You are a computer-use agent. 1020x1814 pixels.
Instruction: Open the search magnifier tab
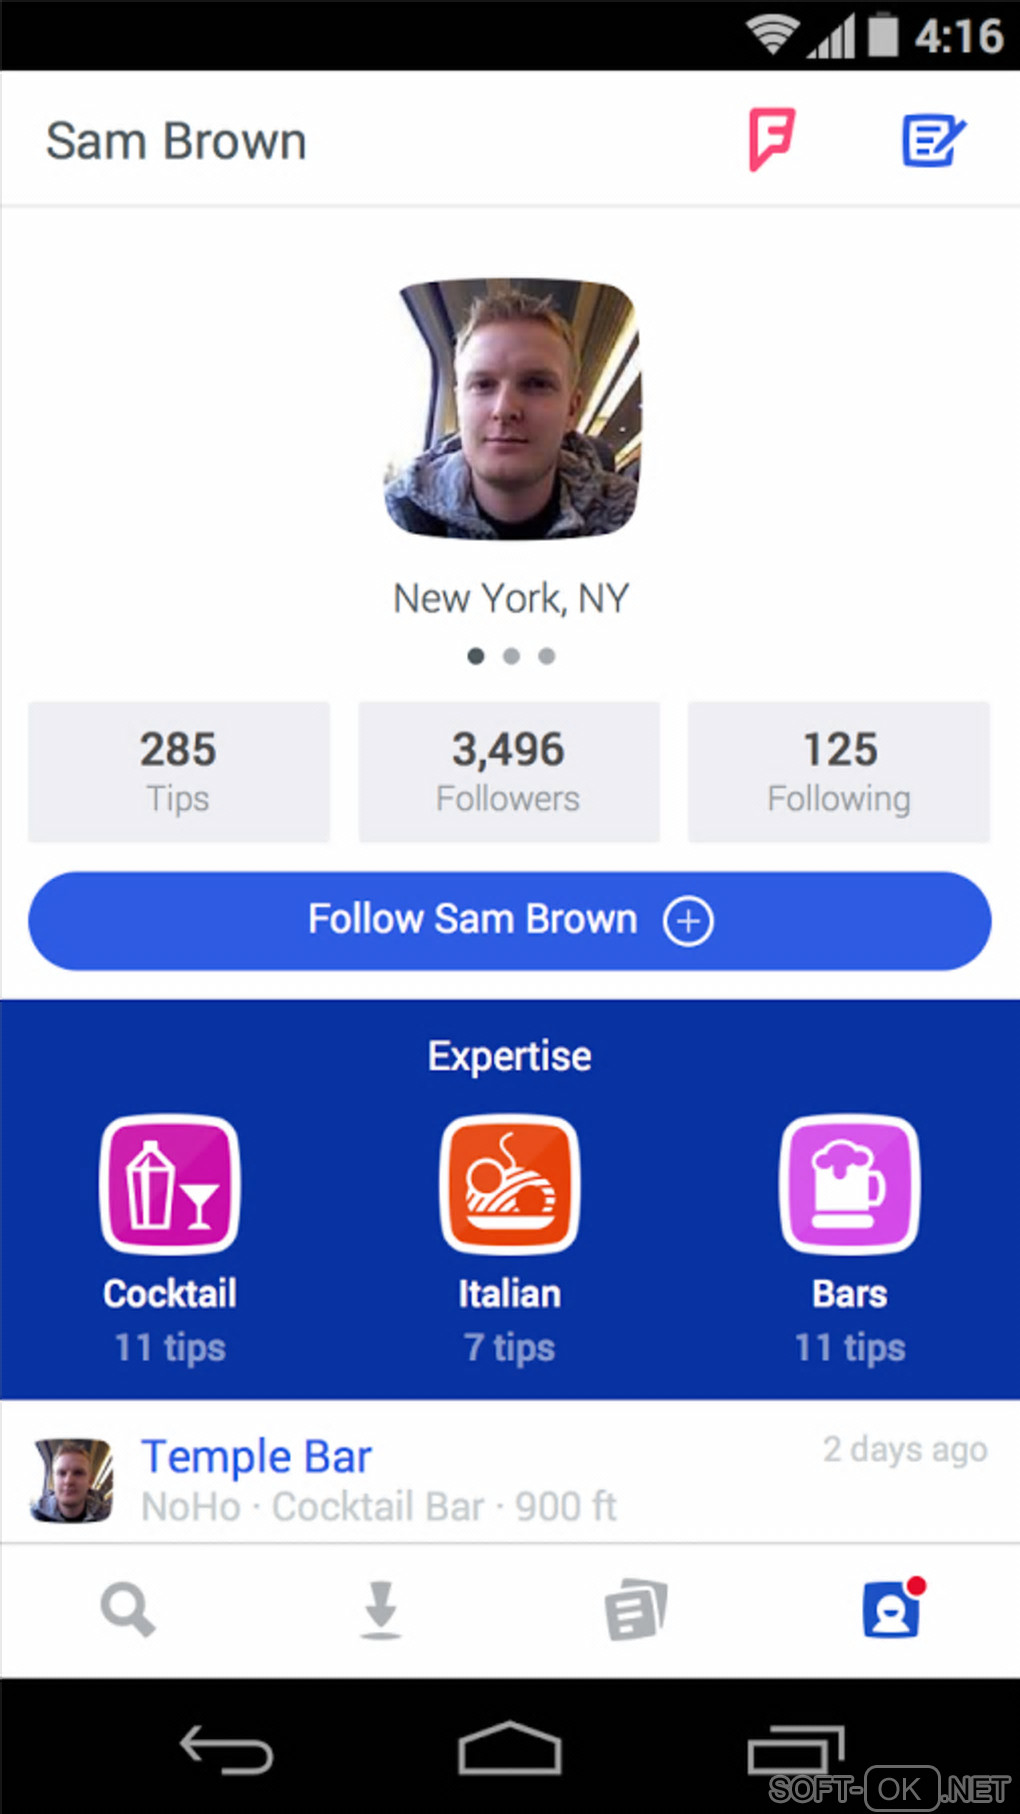click(128, 1609)
